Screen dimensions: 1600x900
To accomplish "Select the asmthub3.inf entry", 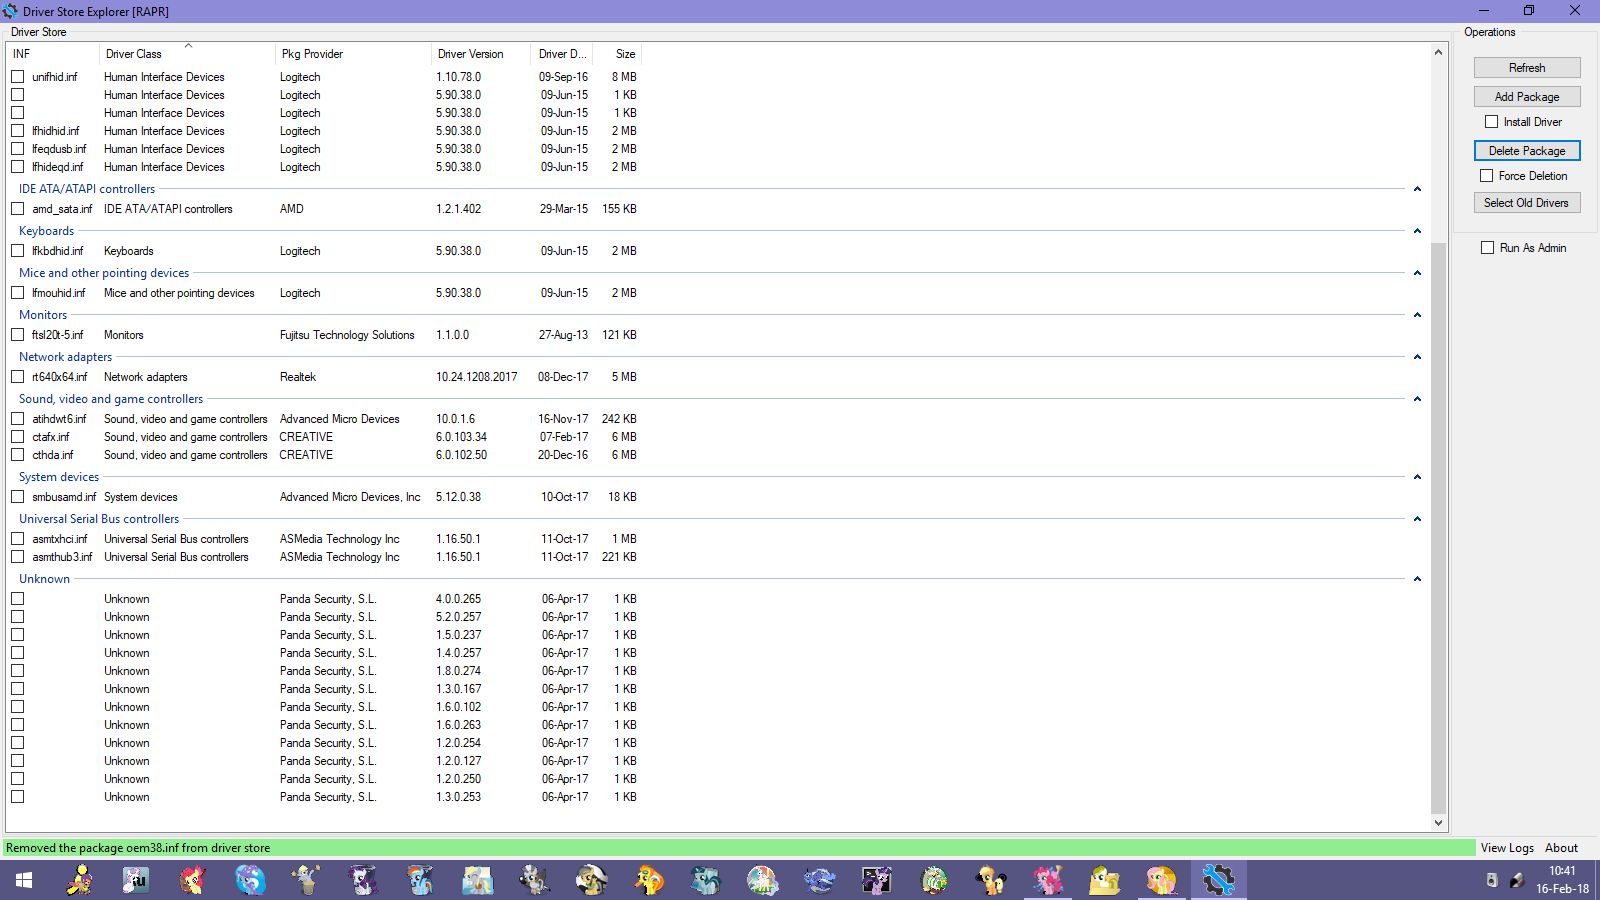I will [x=62, y=557].
